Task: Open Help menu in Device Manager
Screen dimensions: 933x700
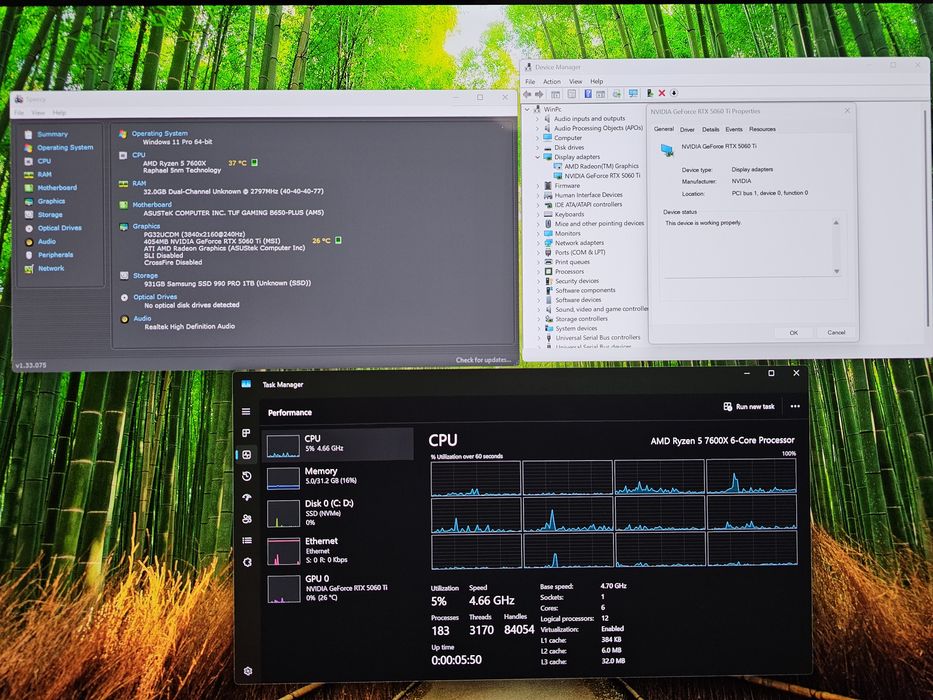Action: coord(597,82)
